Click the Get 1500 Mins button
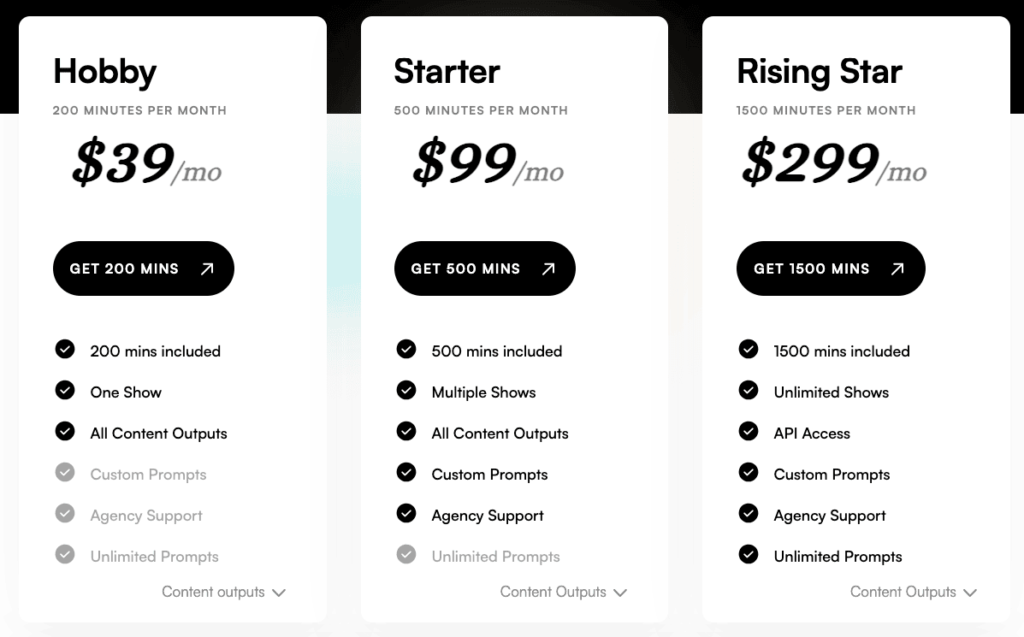Screen dimensions: 1024x637 coord(831,269)
